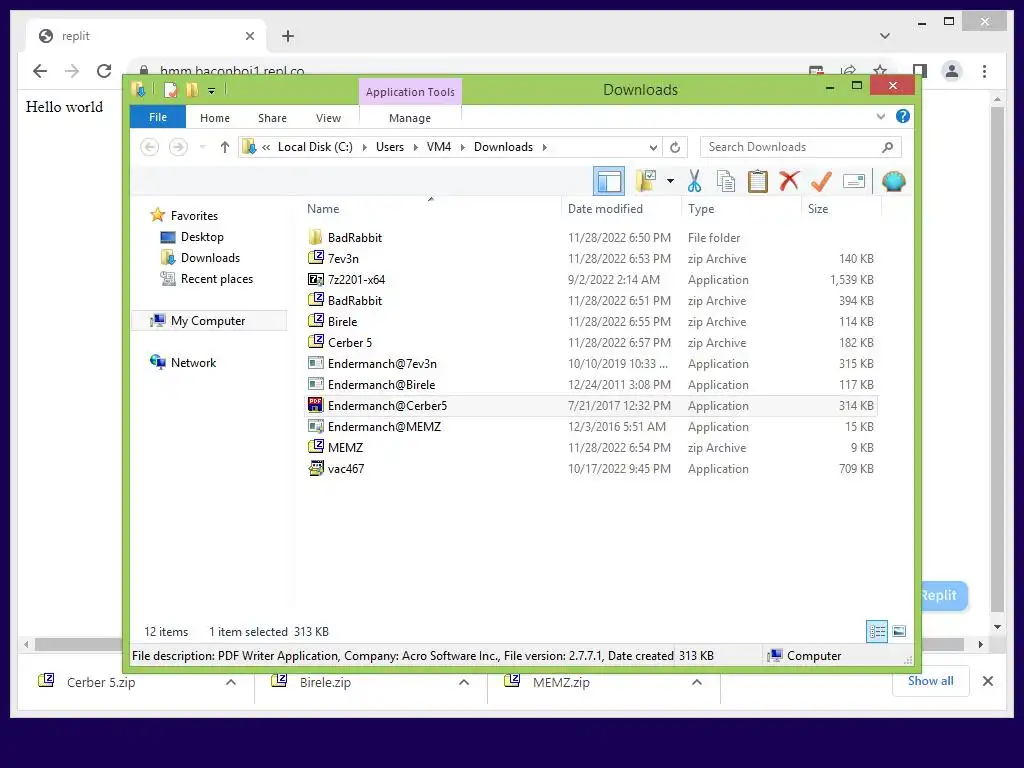The image size is (1024, 768).
Task: Open the Customize Quick Access Toolbar dropdown
Action: (x=212, y=91)
